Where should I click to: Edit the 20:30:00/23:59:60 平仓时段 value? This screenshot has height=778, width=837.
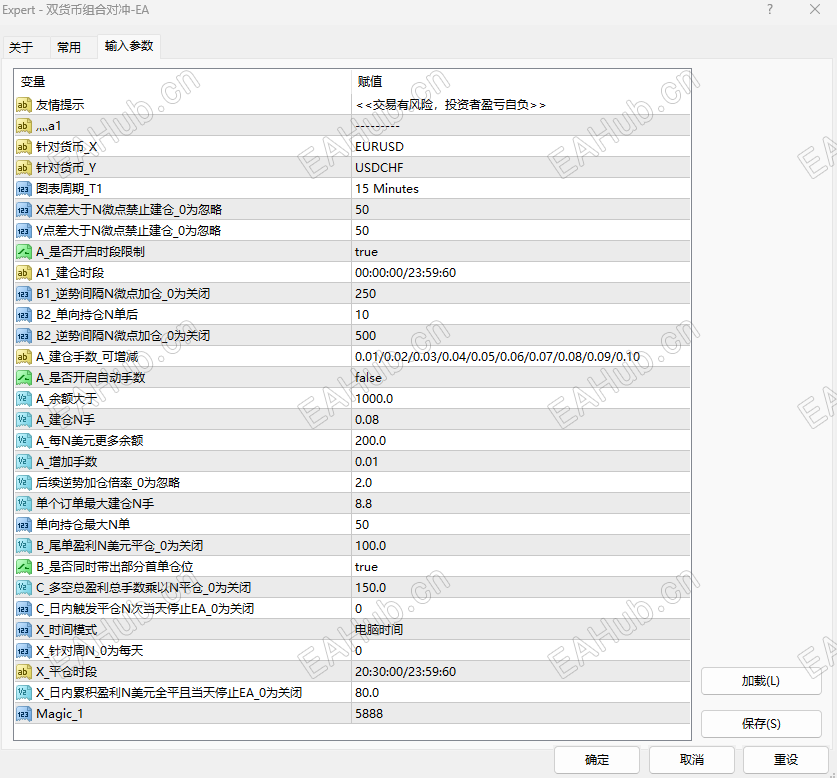[521, 672]
